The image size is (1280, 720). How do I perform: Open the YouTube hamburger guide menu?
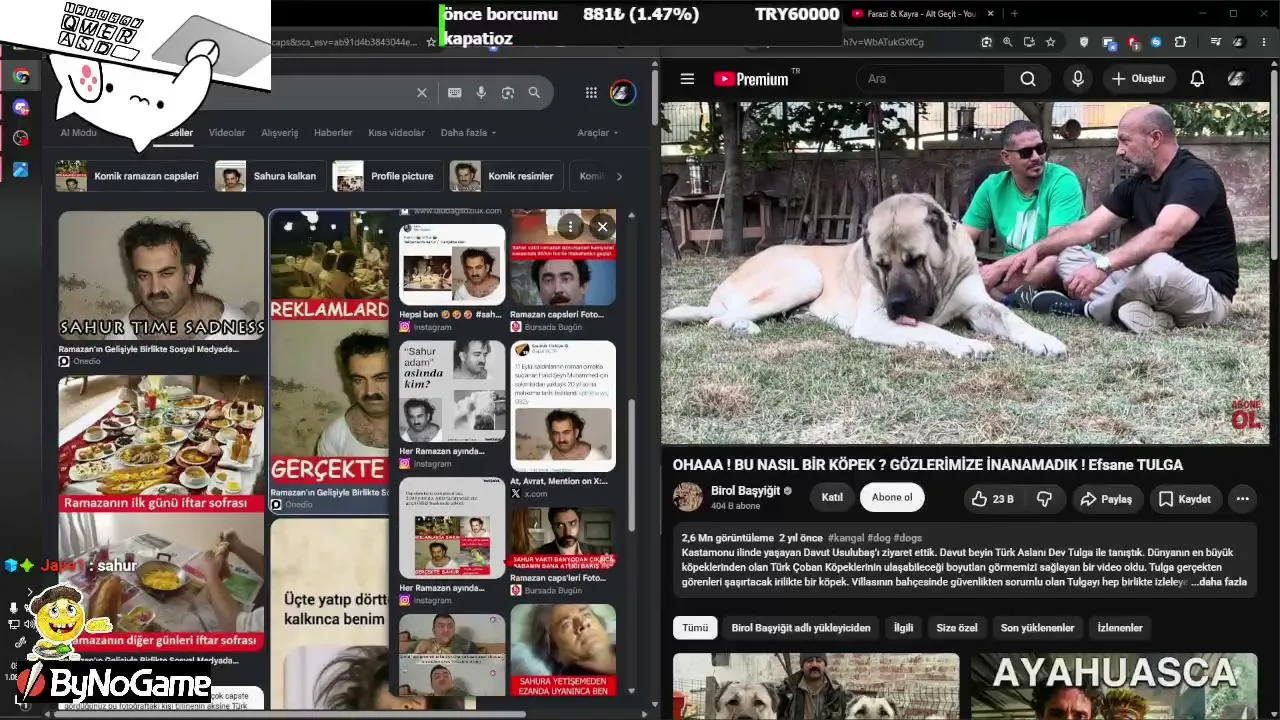click(687, 79)
